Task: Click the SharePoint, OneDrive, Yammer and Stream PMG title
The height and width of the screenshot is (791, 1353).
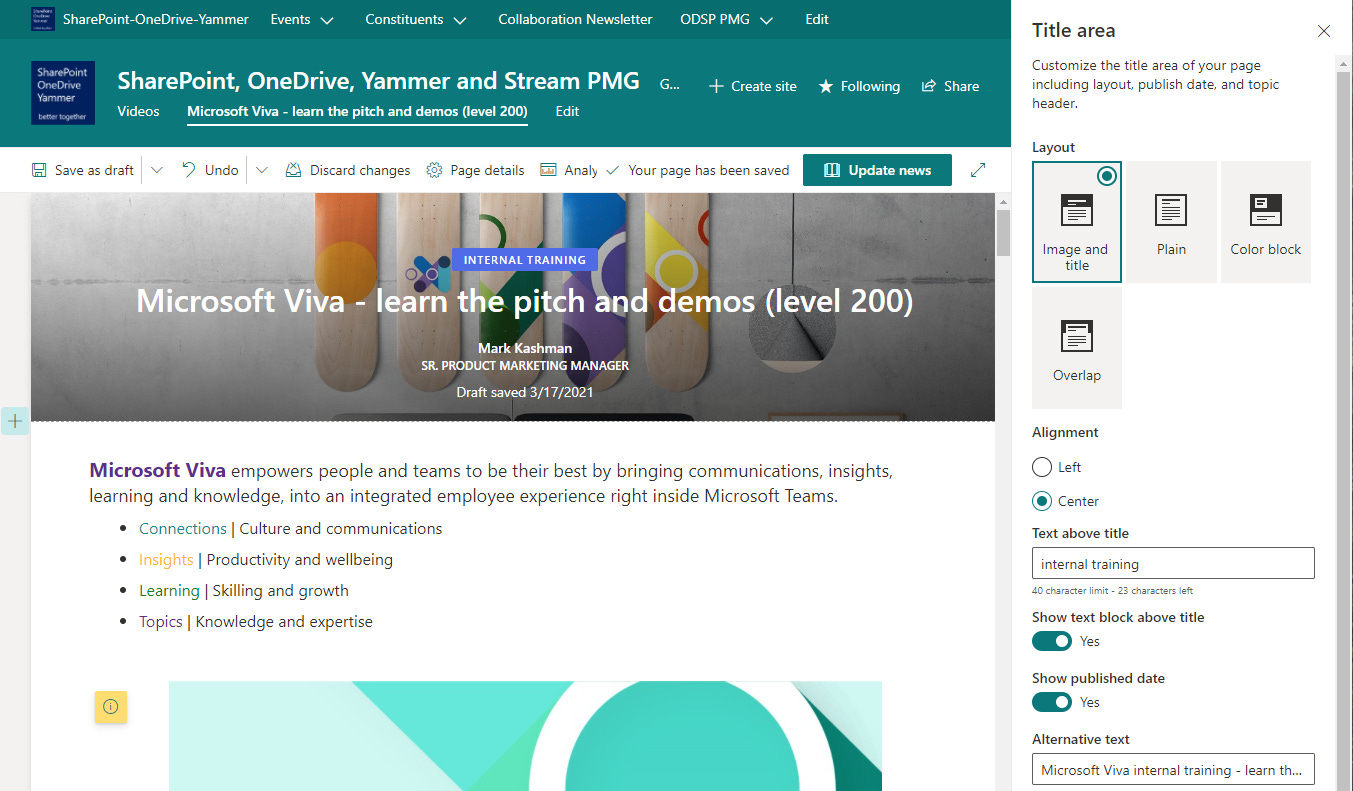Action: coord(378,81)
